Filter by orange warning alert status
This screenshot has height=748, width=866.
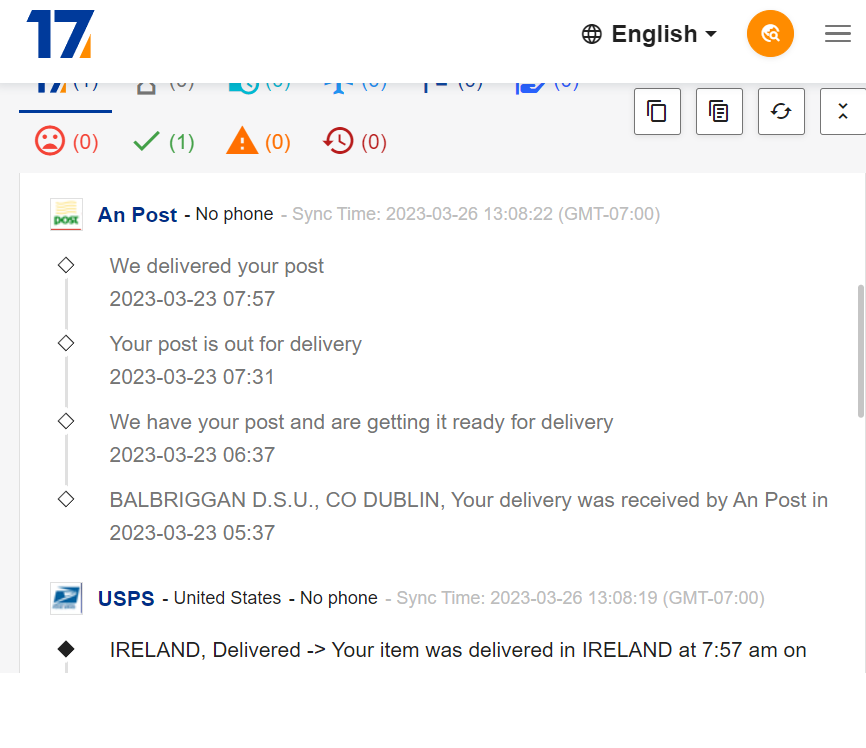click(258, 141)
